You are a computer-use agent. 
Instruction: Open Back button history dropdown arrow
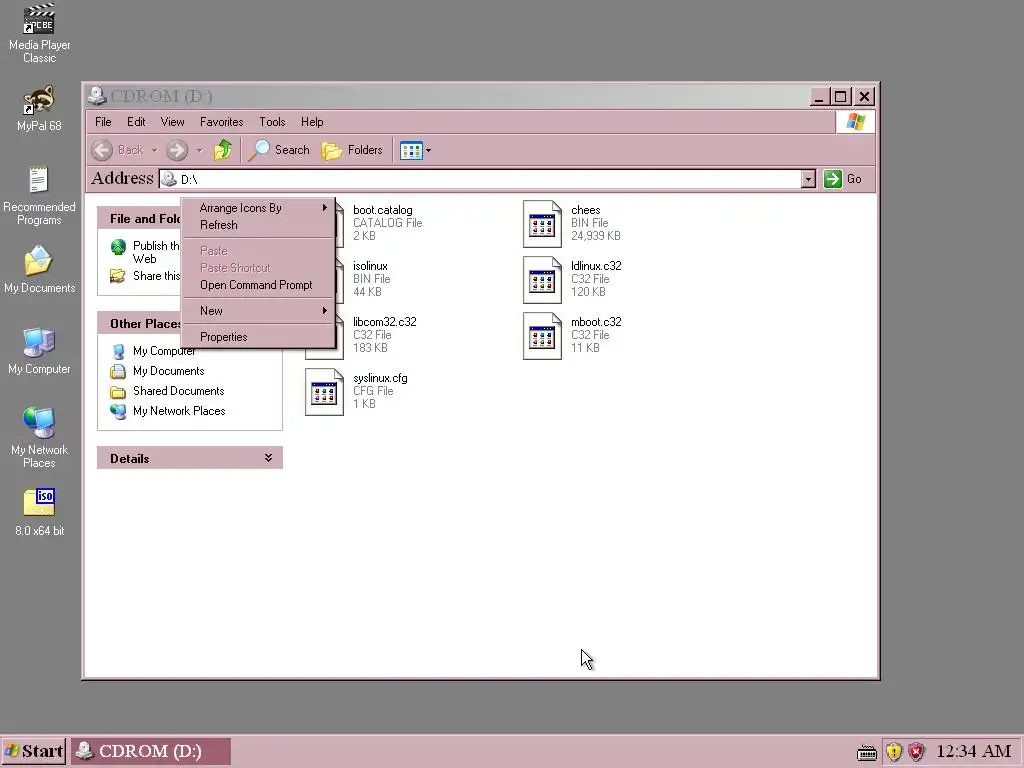[x=155, y=151]
